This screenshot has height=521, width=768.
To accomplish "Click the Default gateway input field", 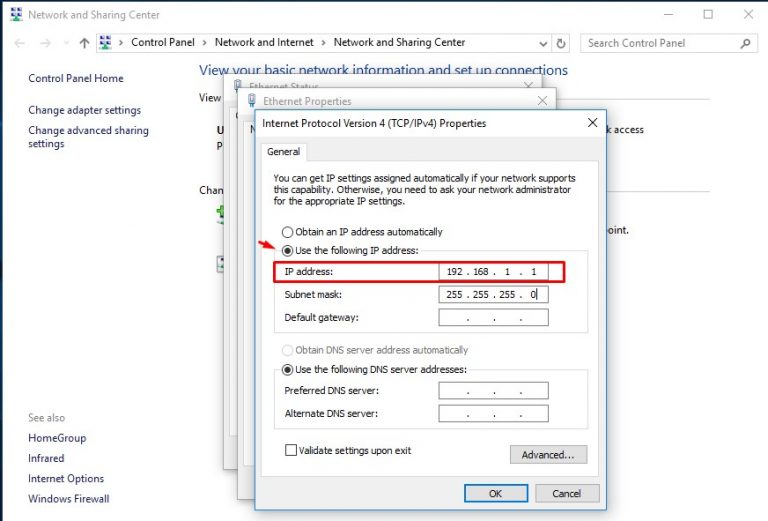I will coord(493,317).
